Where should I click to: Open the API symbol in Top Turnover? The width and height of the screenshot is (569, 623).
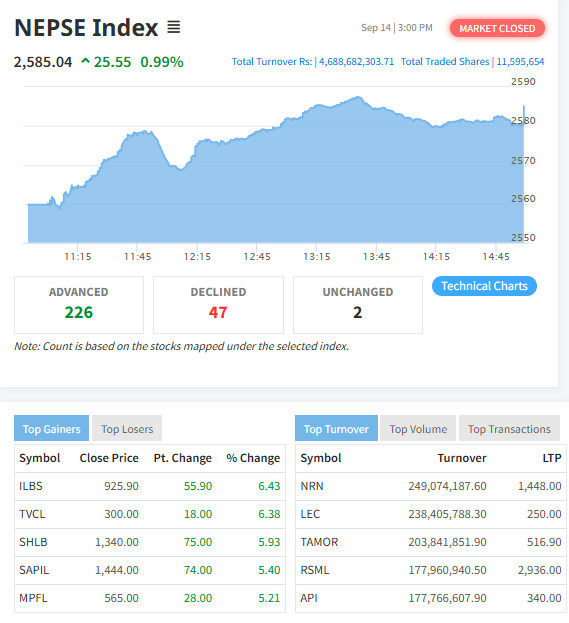(309, 598)
